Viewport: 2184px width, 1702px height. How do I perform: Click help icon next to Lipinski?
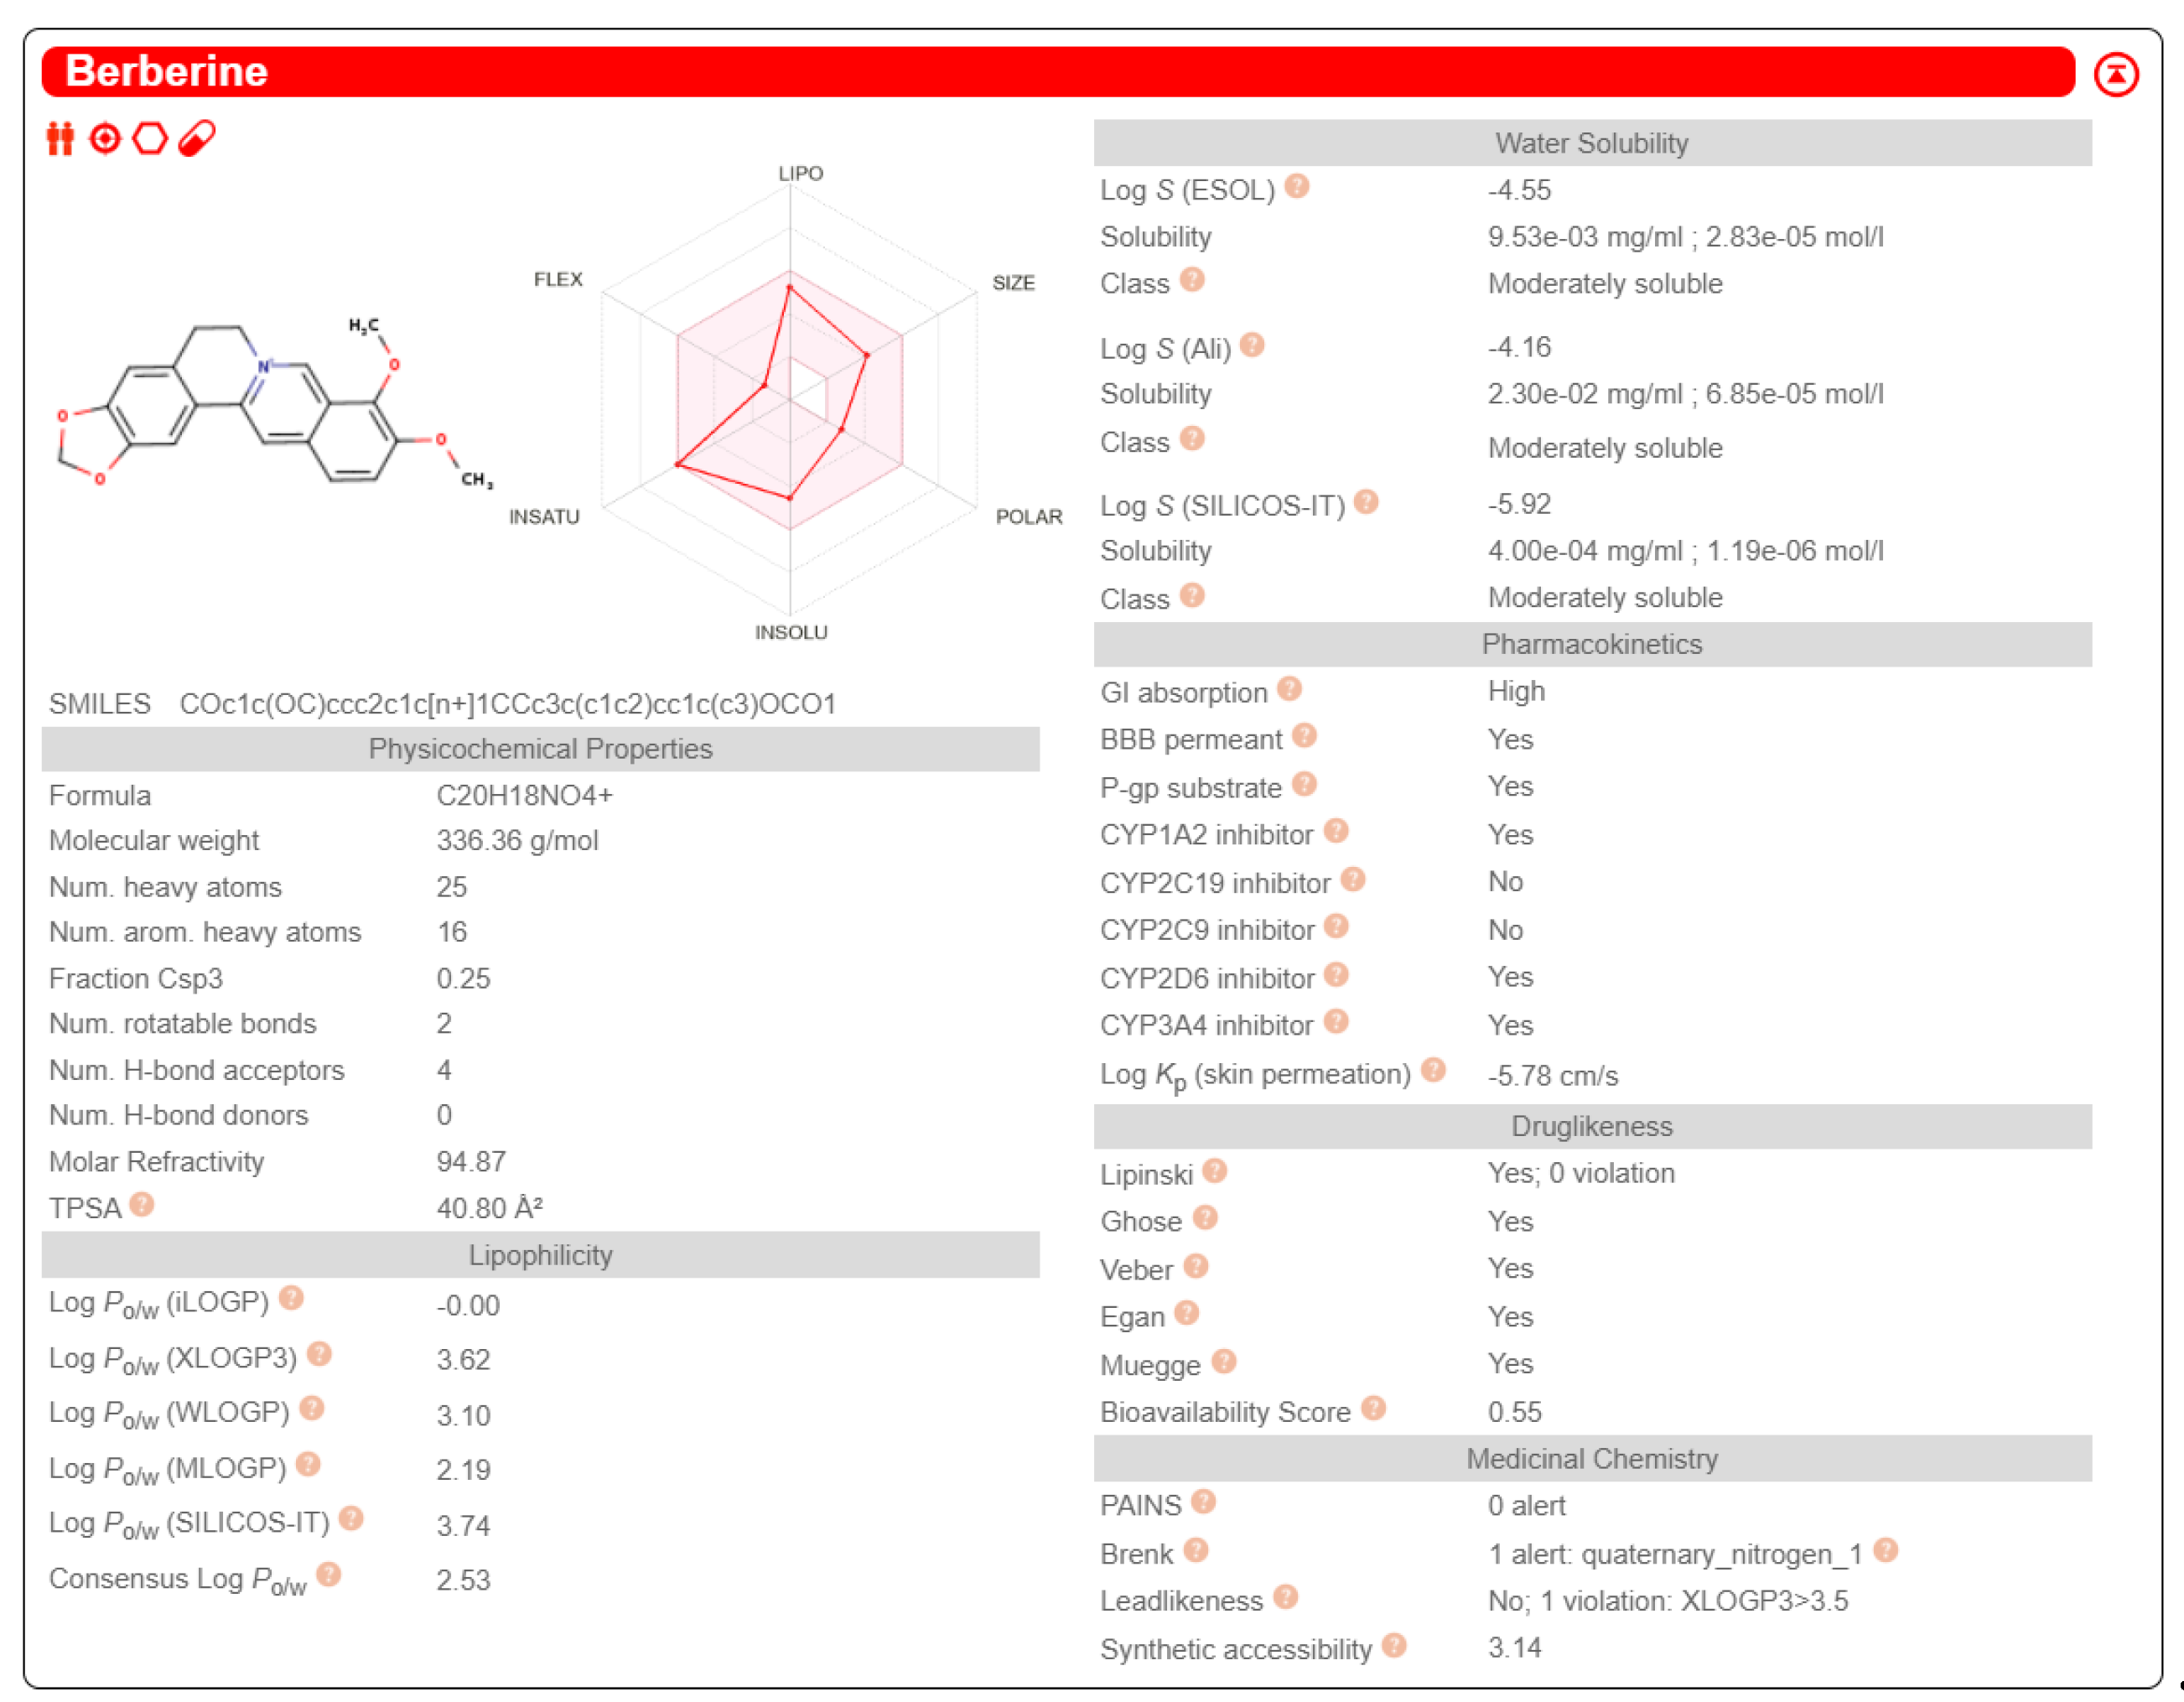1214,1171
